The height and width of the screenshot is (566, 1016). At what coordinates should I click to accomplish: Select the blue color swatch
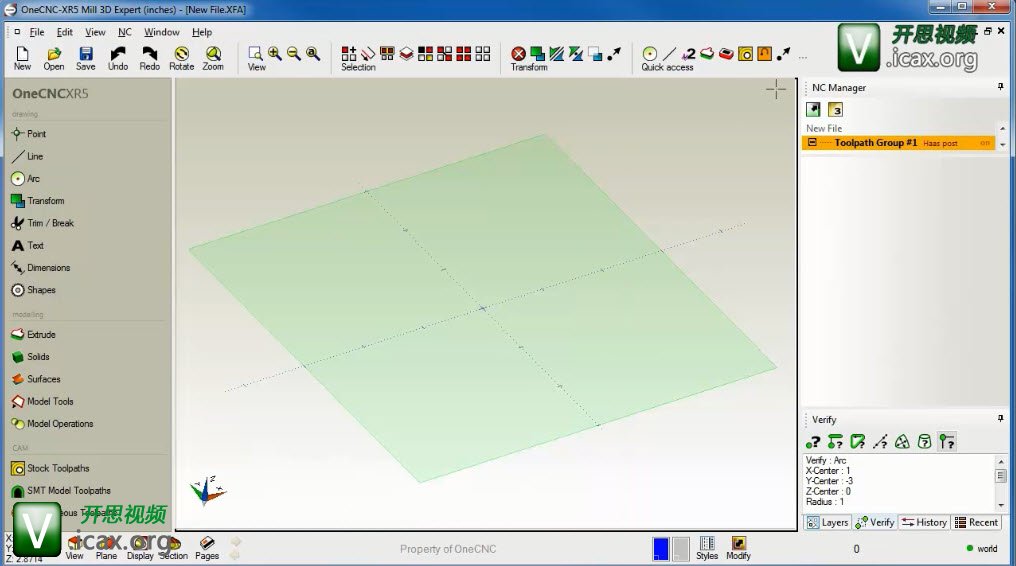coord(660,548)
